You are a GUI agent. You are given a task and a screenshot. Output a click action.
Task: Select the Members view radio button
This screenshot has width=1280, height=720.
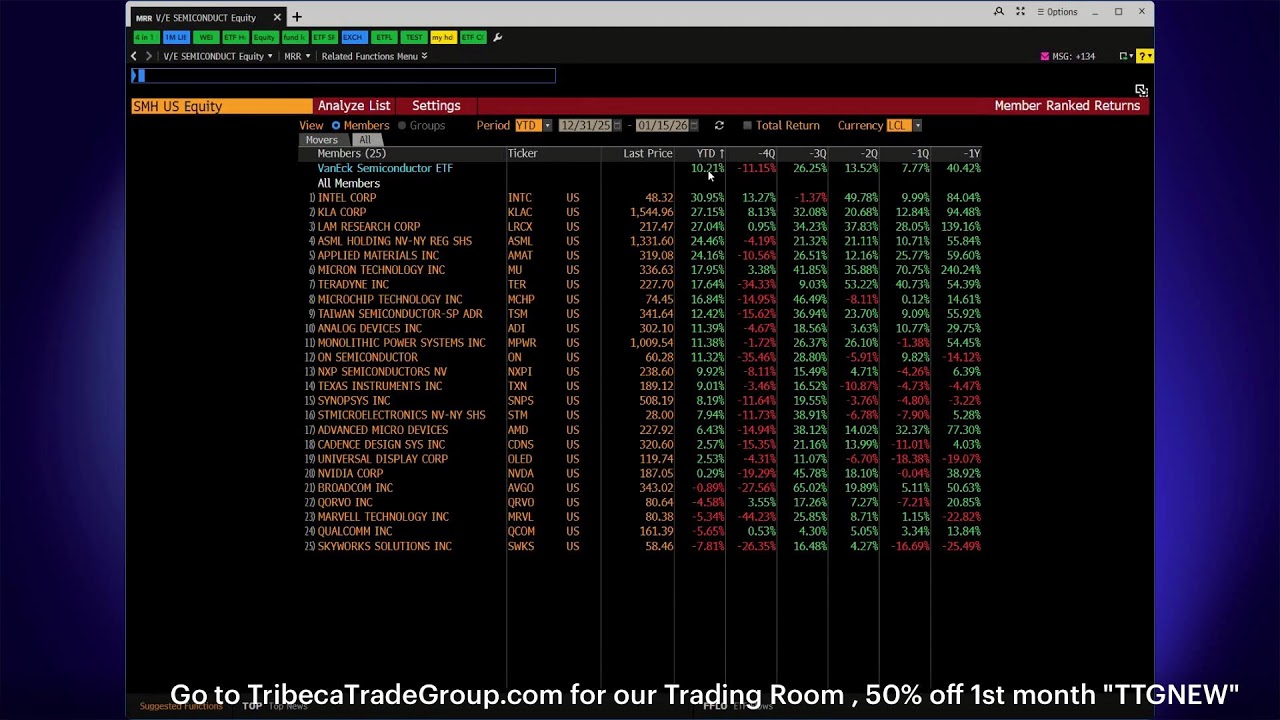pyautogui.click(x=336, y=125)
